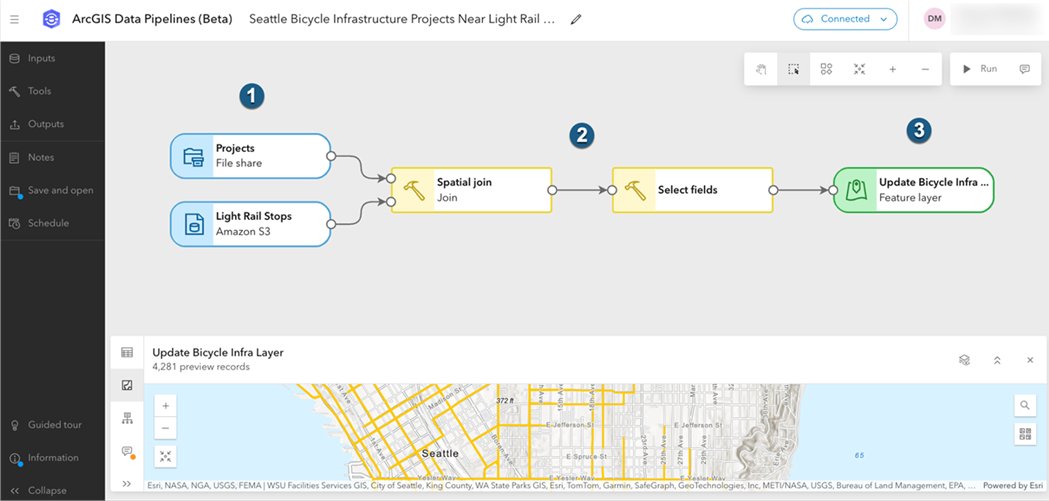Image resolution: width=1049 pixels, height=501 pixels.
Task: Click the Select fields hammer icon
Action: tap(635, 190)
